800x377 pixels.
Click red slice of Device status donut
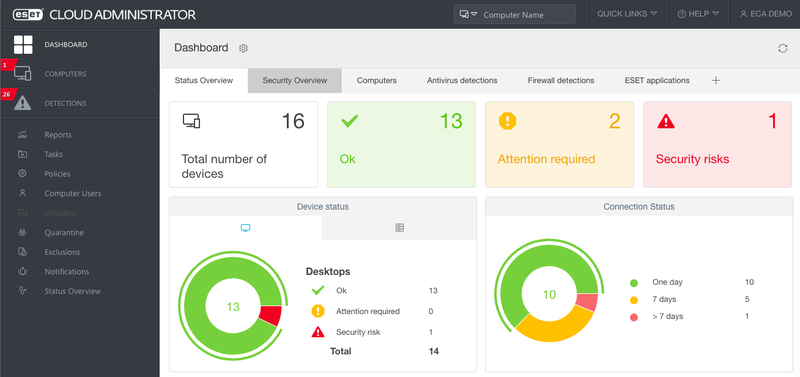[x=271, y=316]
